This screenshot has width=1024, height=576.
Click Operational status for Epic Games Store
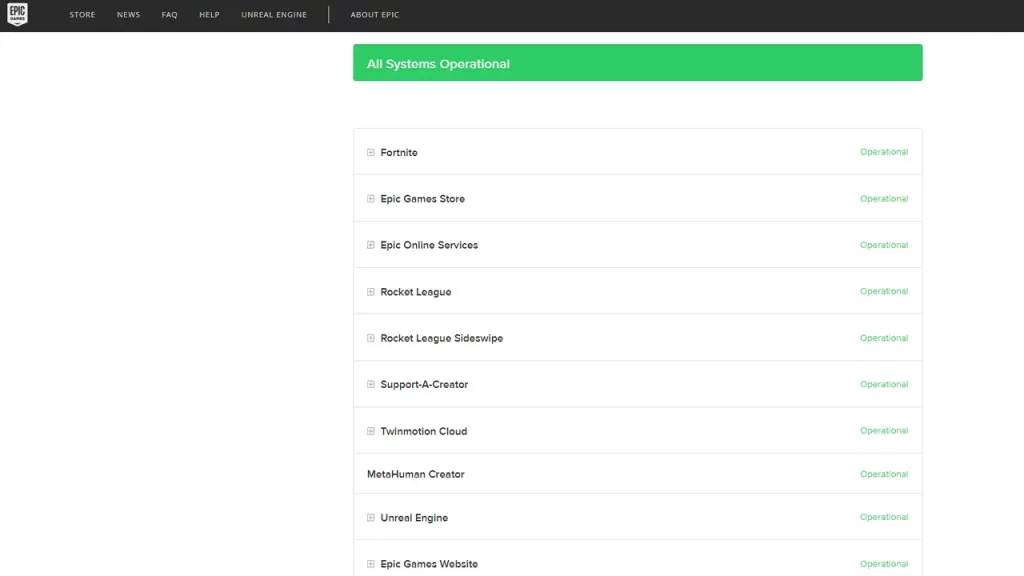(884, 199)
